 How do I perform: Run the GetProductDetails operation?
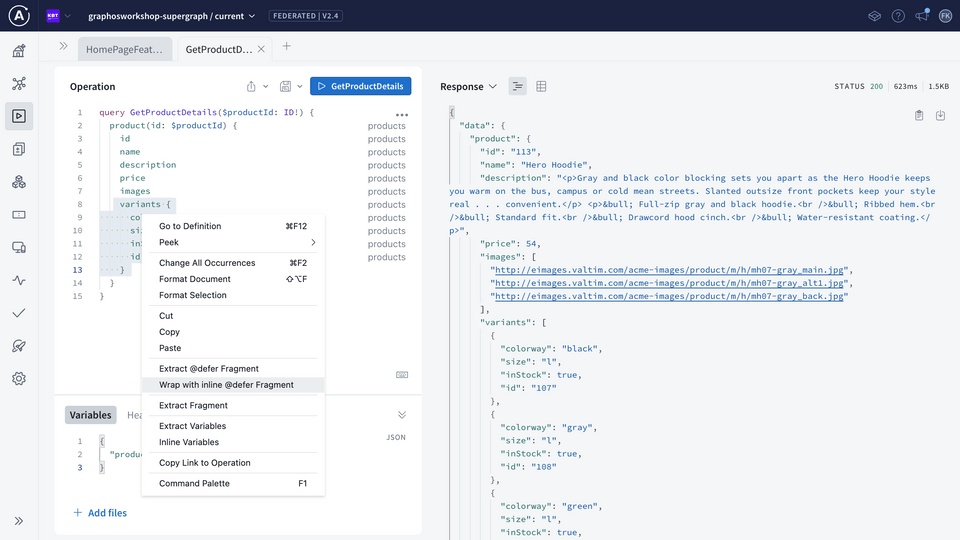click(361, 86)
